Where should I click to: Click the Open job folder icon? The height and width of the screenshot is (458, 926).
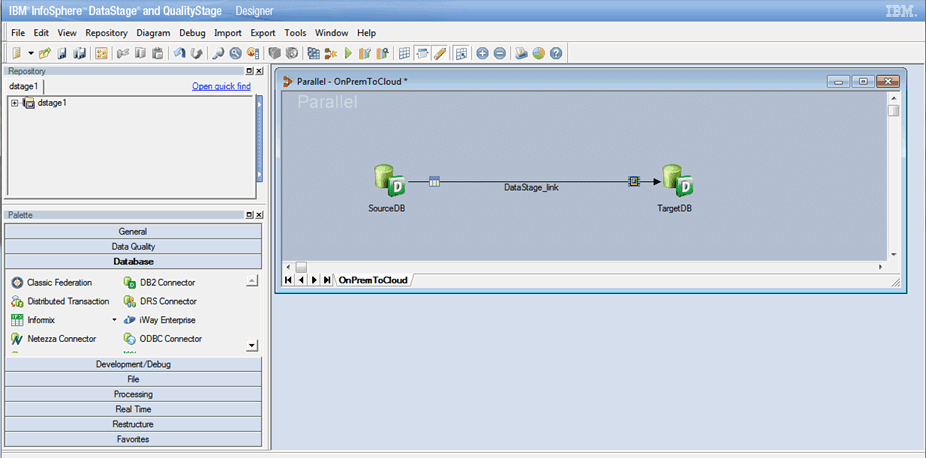(45, 54)
